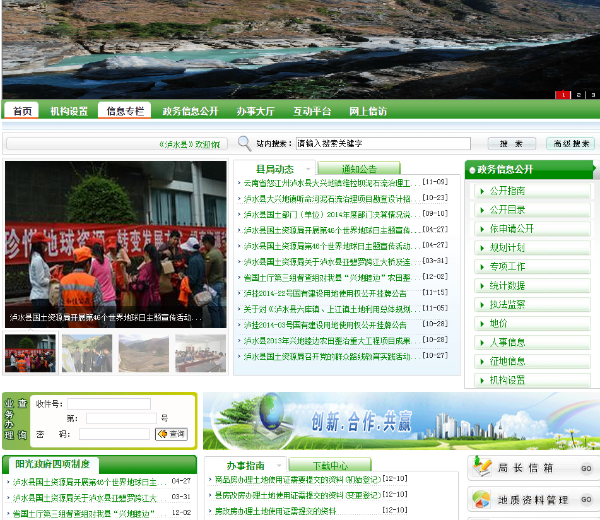
Task: Click the 查询 query button
Action: pyautogui.click(x=171, y=434)
